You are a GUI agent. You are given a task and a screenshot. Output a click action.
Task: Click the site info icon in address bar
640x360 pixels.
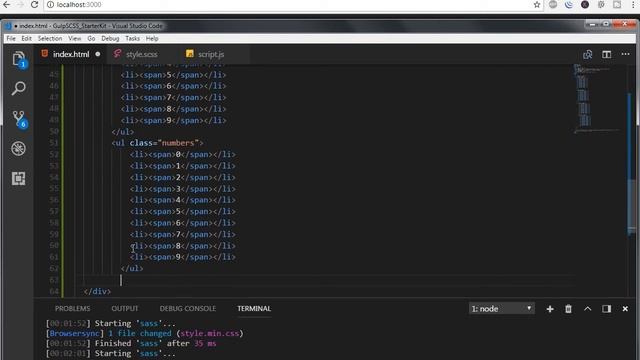[x=50, y=5]
